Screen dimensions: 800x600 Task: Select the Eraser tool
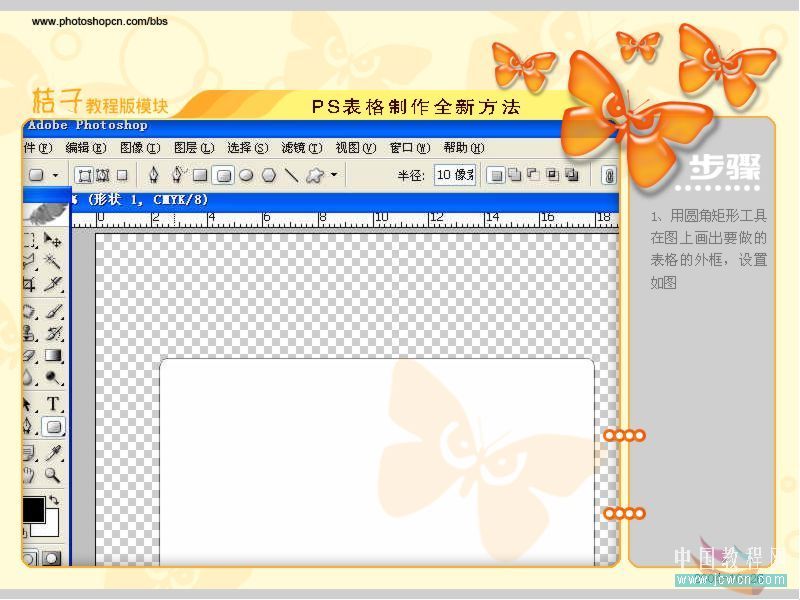pos(30,356)
